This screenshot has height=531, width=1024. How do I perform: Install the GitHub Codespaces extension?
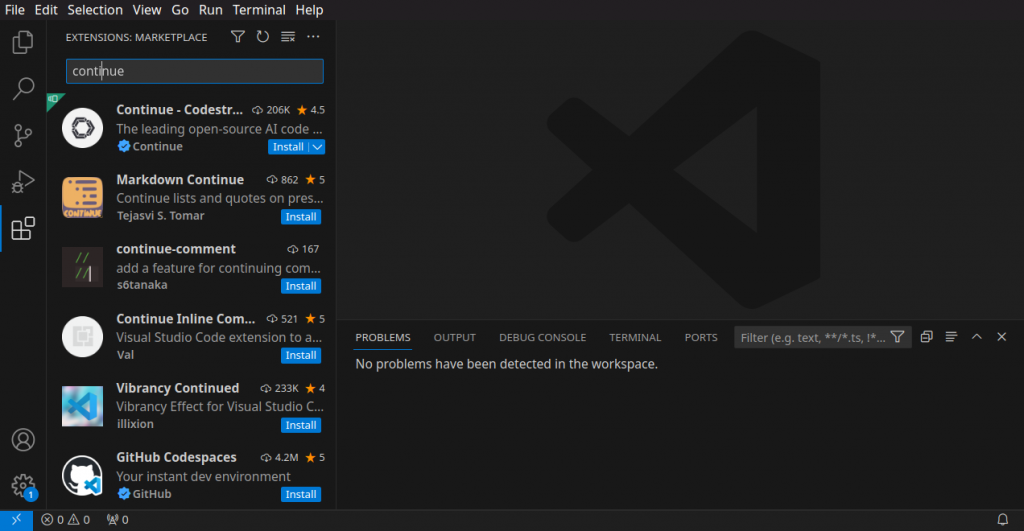[301, 494]
